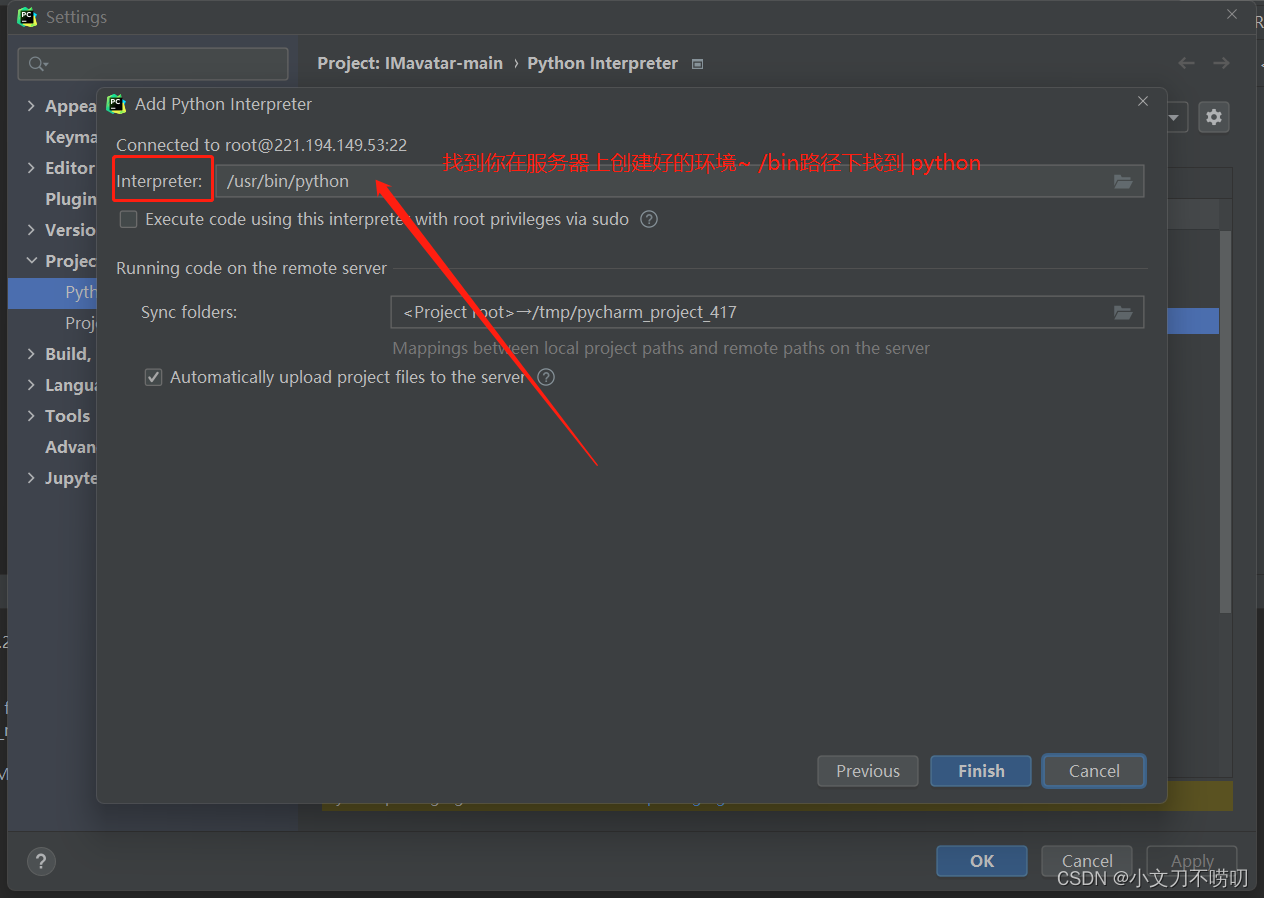
Task: Close the Add Python Interpreter dialog
Action: click(1143, 101)
